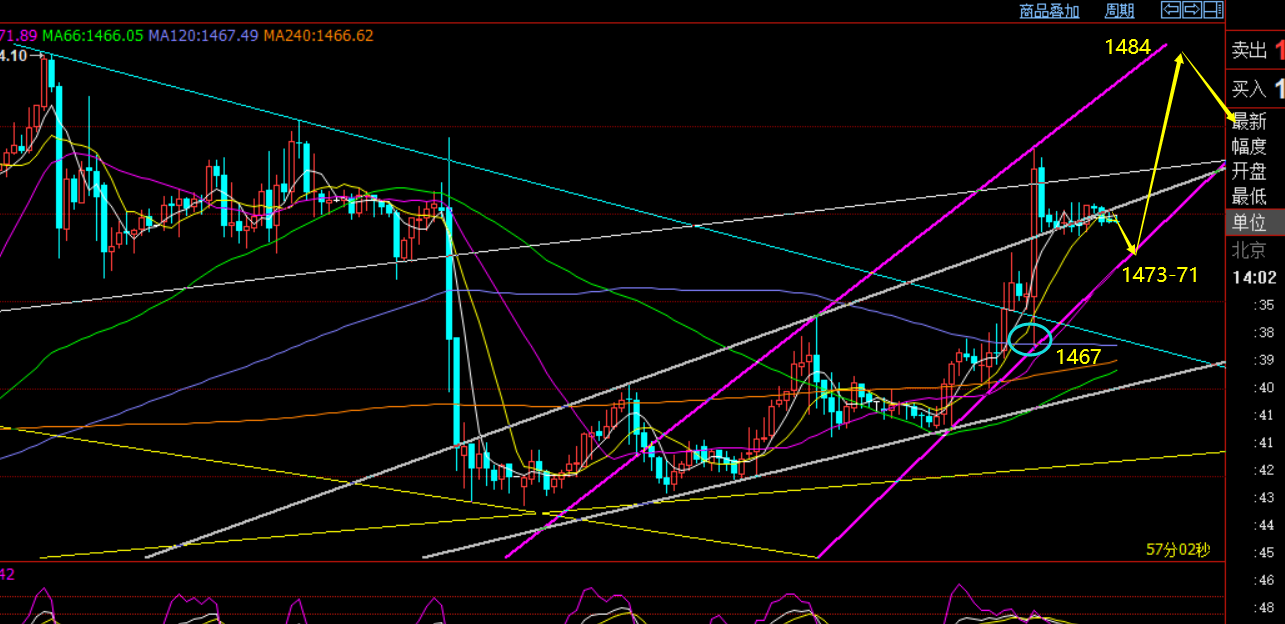
Task: Select the :40 tick row
Action: (1266, 388)
